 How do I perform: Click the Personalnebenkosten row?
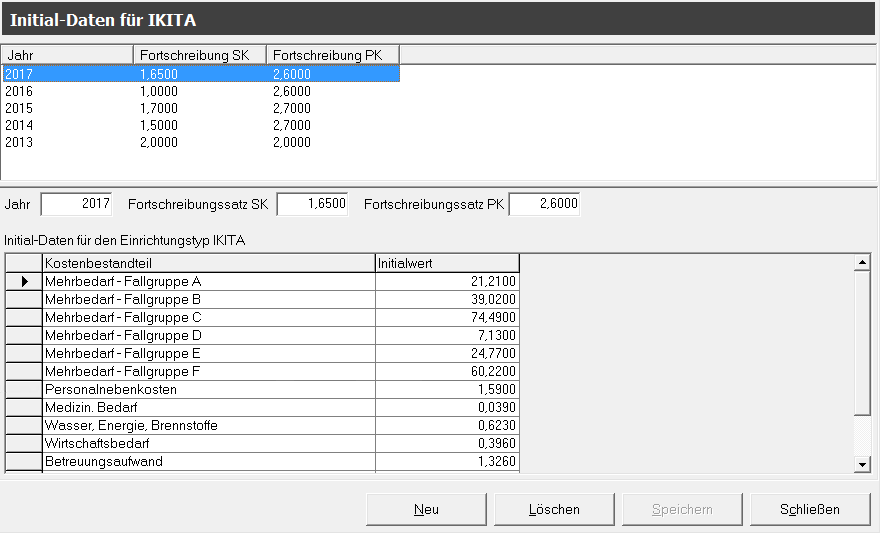208,390
